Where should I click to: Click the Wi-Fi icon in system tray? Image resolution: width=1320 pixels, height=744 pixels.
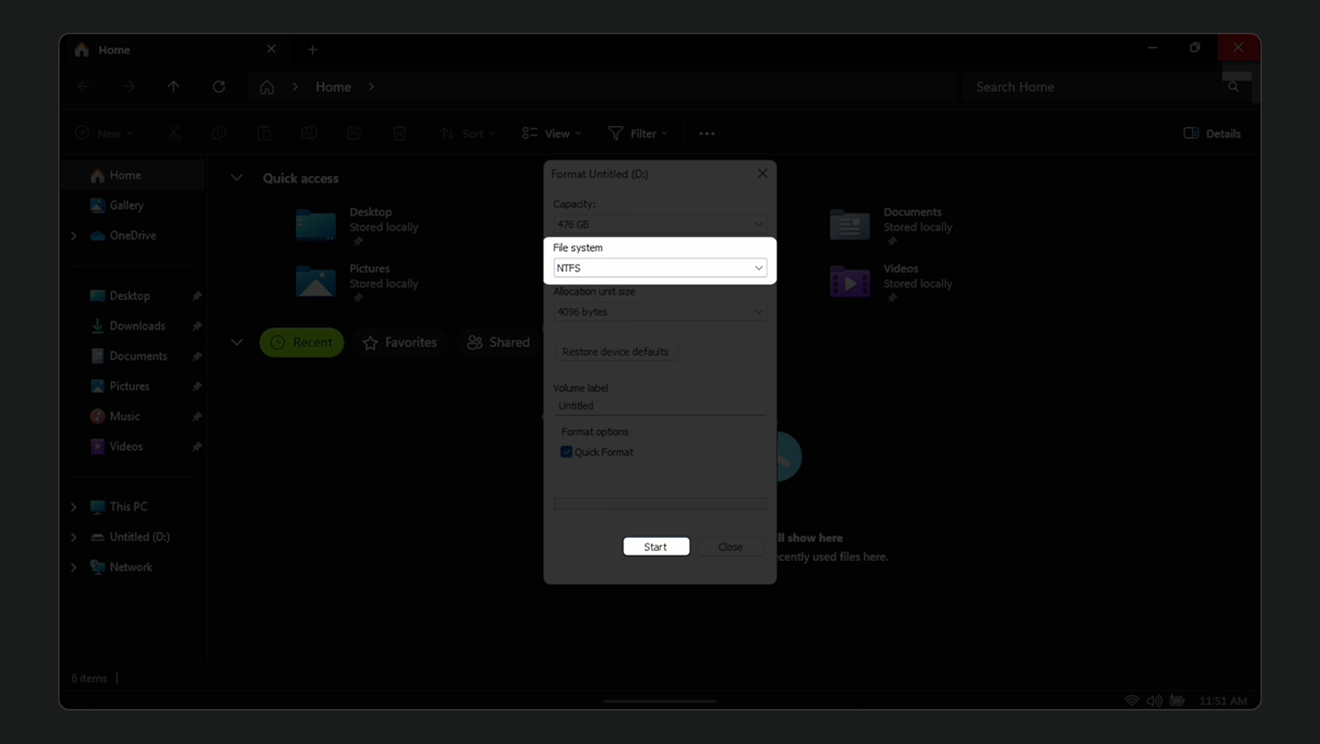point(1132,700)
